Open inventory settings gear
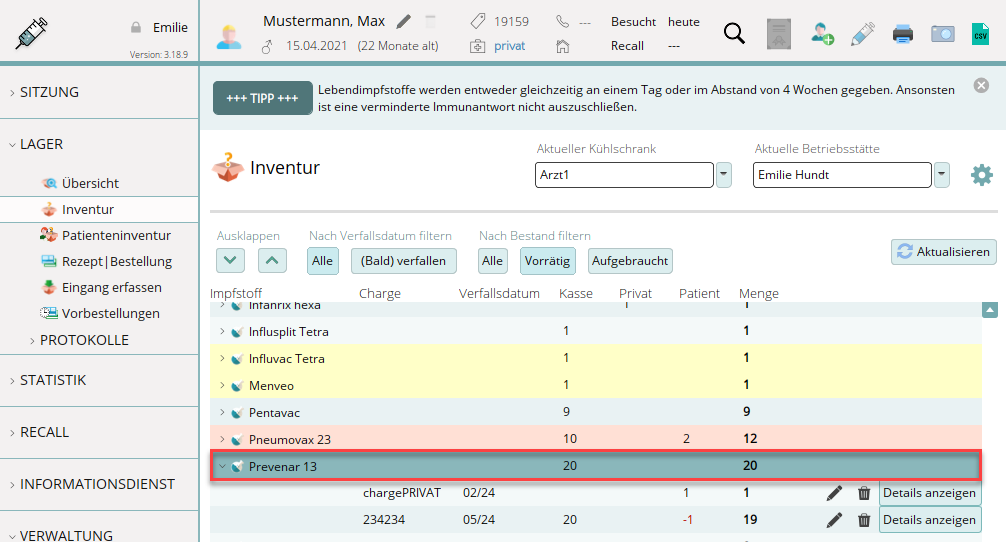Image resolution: width=1006 pixels, height=542 pixels. point(982,175)
